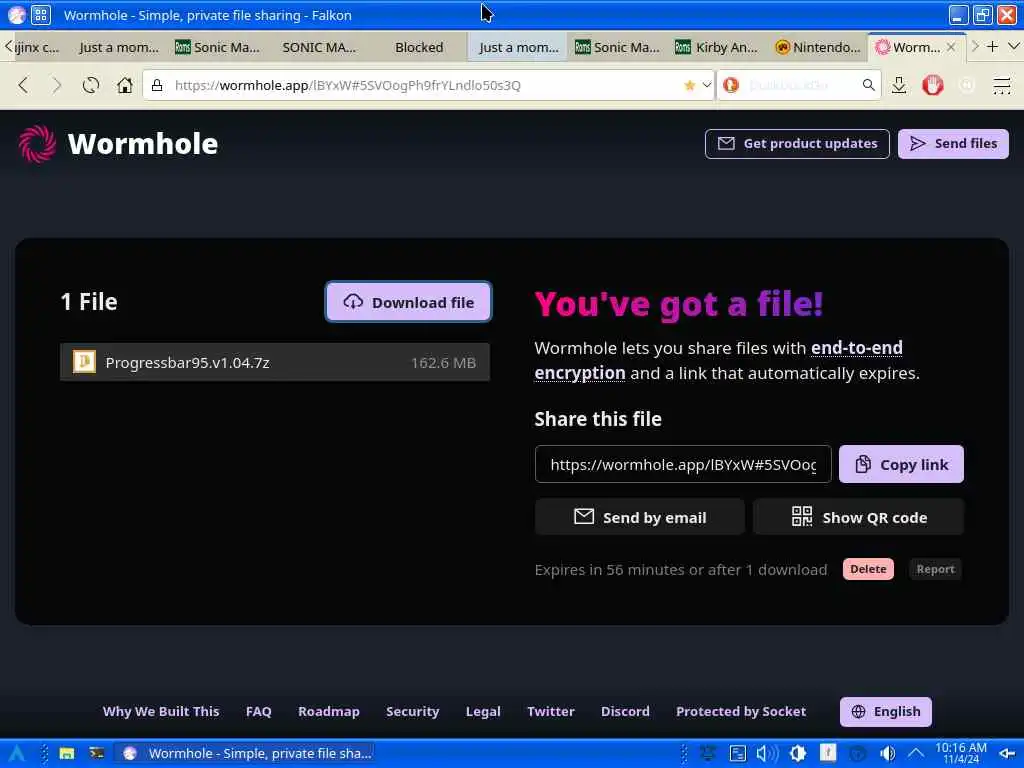Image resolution: width=1024 pixels, height=768 pixels.
Task: Click the Wormhole brand title
Action: tap(142, 144)
